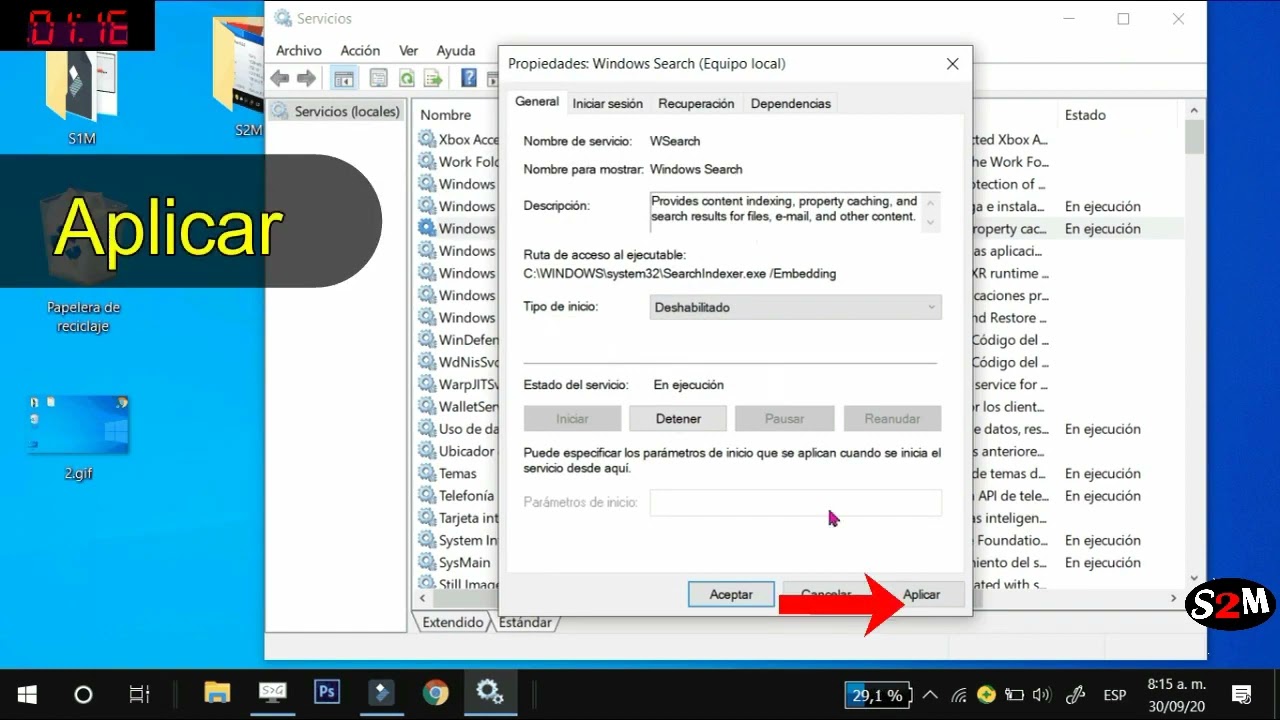
Task: Click the Wi-Fi network tray icon
Action: tap(959, 695)
